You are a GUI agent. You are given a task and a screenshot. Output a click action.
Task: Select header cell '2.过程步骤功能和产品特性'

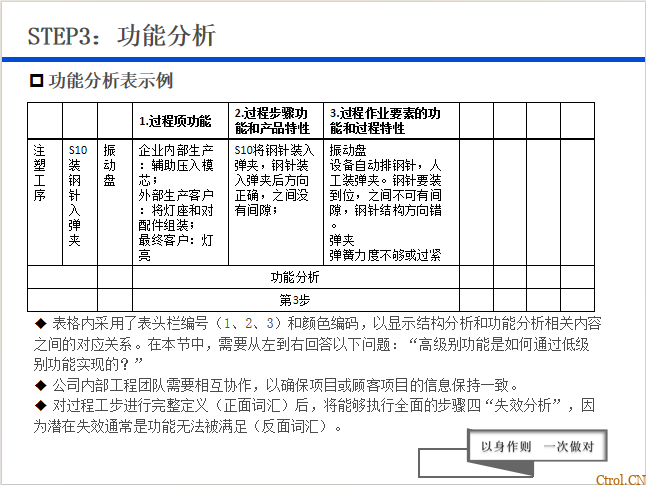(276, 121)
